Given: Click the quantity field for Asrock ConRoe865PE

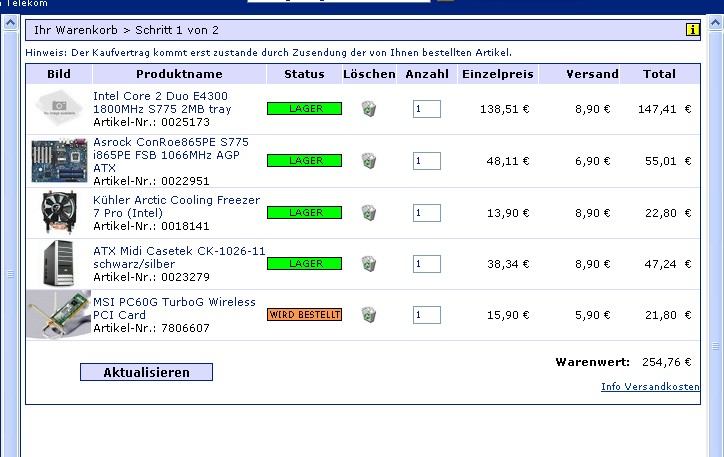Looking at the screenshot, I should pyautogui.click(x=427, y=161).
